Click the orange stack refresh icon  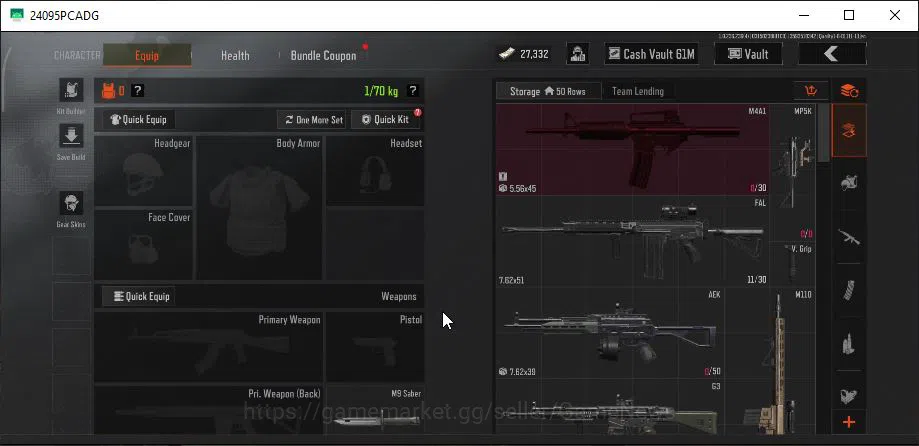[x=849, y=91]
